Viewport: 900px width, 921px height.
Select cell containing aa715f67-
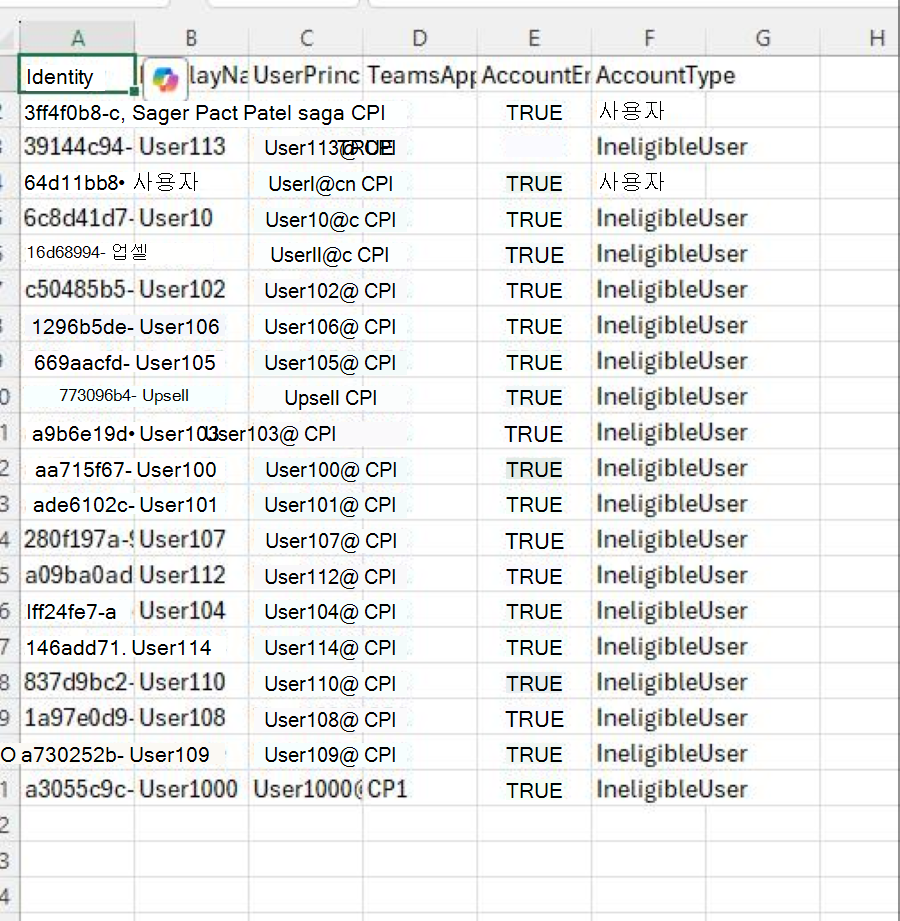click(x=78, y=469)
